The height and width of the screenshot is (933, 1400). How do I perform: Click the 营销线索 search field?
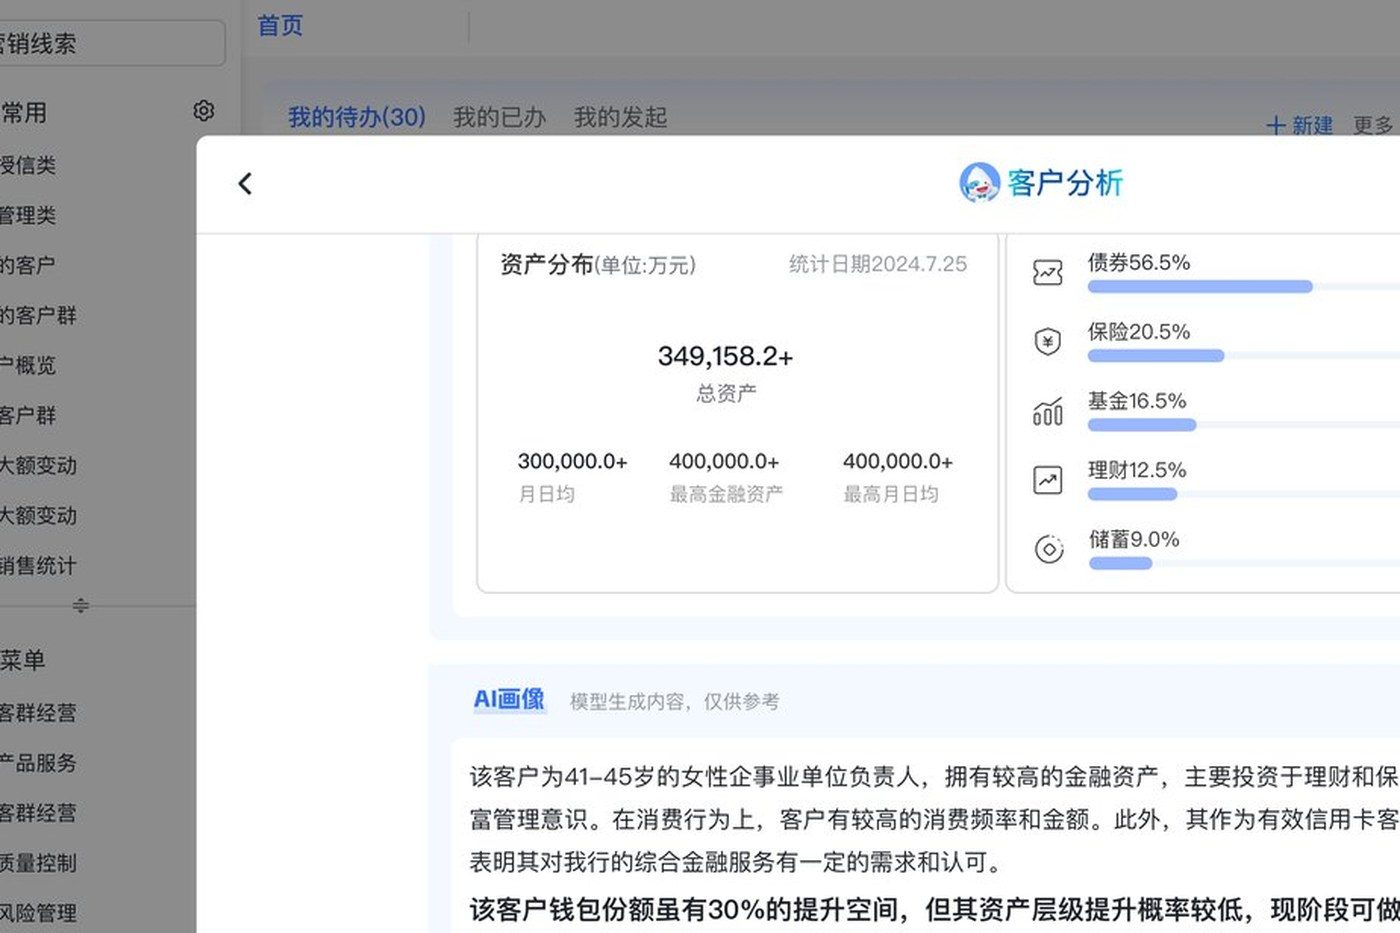pos(112,43)
